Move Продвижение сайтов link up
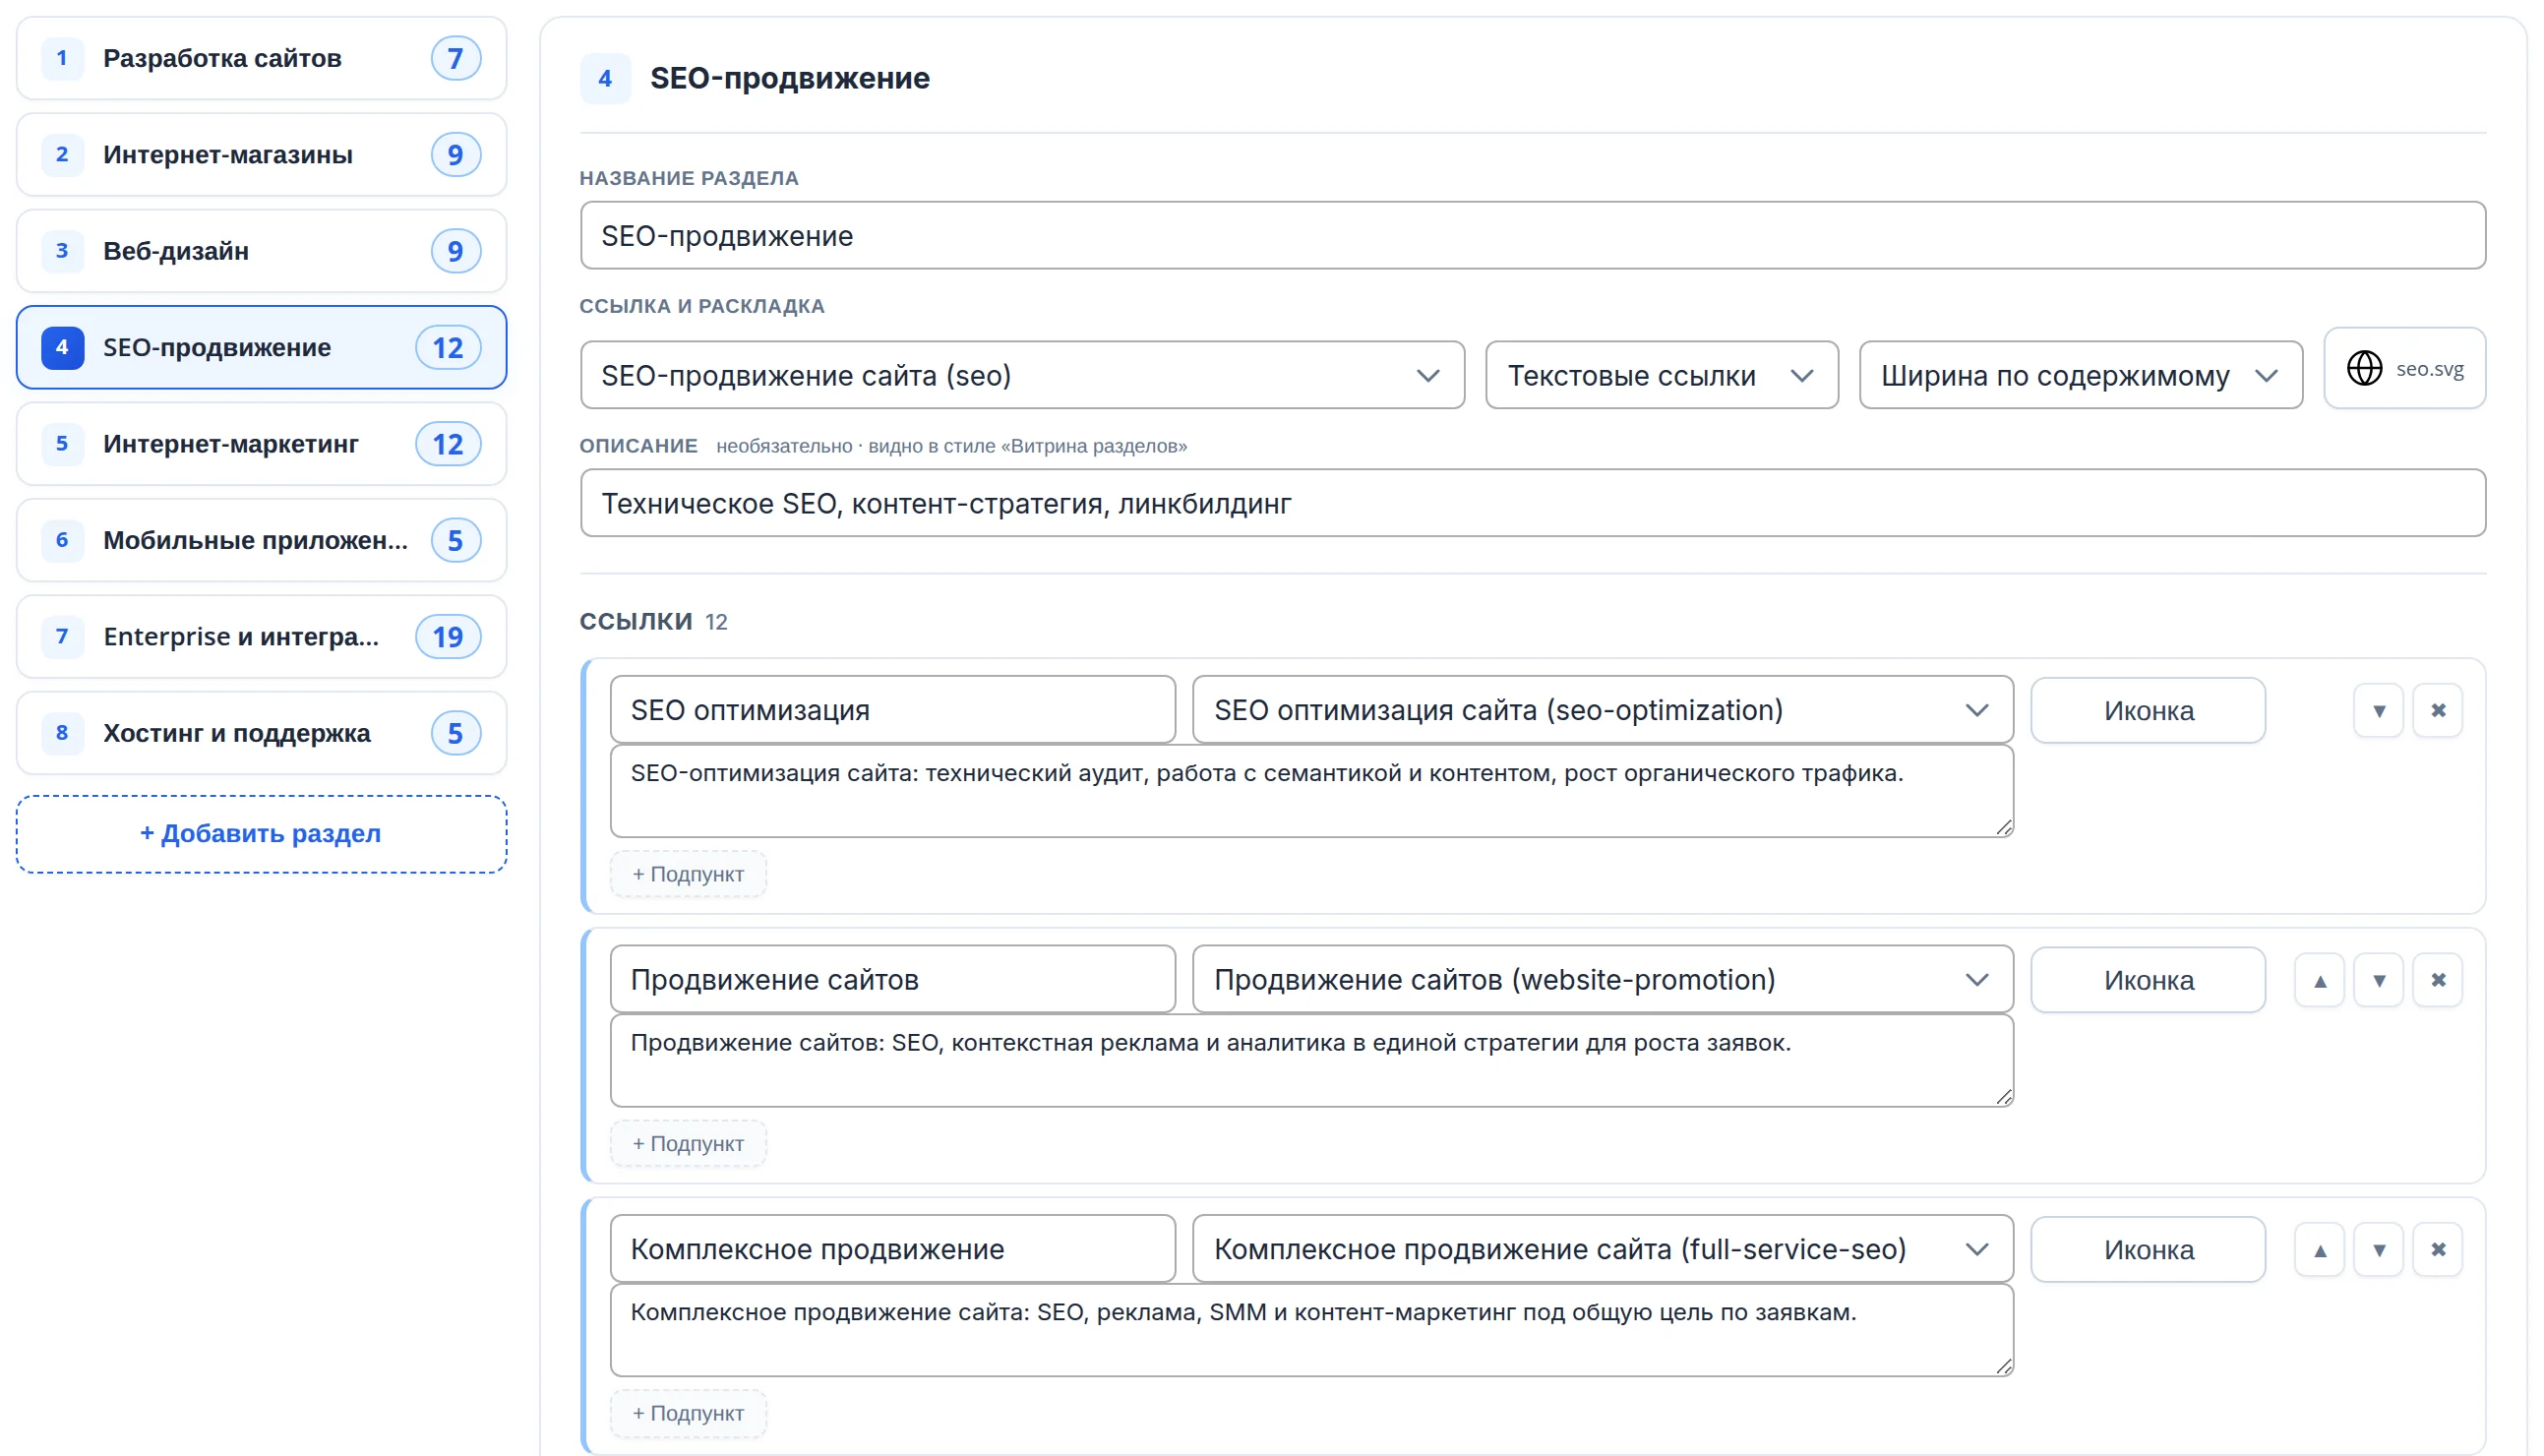Image resolution: width=2544 pixels, height=1456 pixels. point(2320,981)
